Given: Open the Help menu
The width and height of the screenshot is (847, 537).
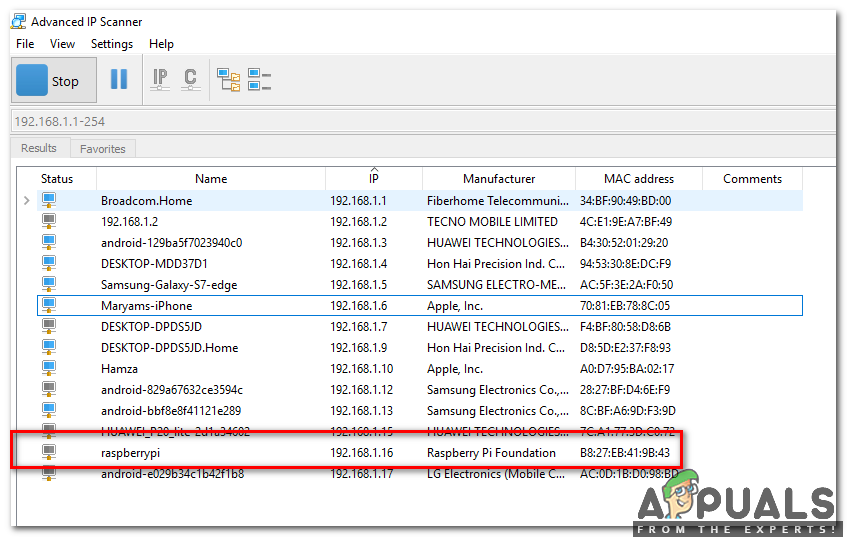Looking at the screenshot, I should pyautogui.click(x=161, y=44).
